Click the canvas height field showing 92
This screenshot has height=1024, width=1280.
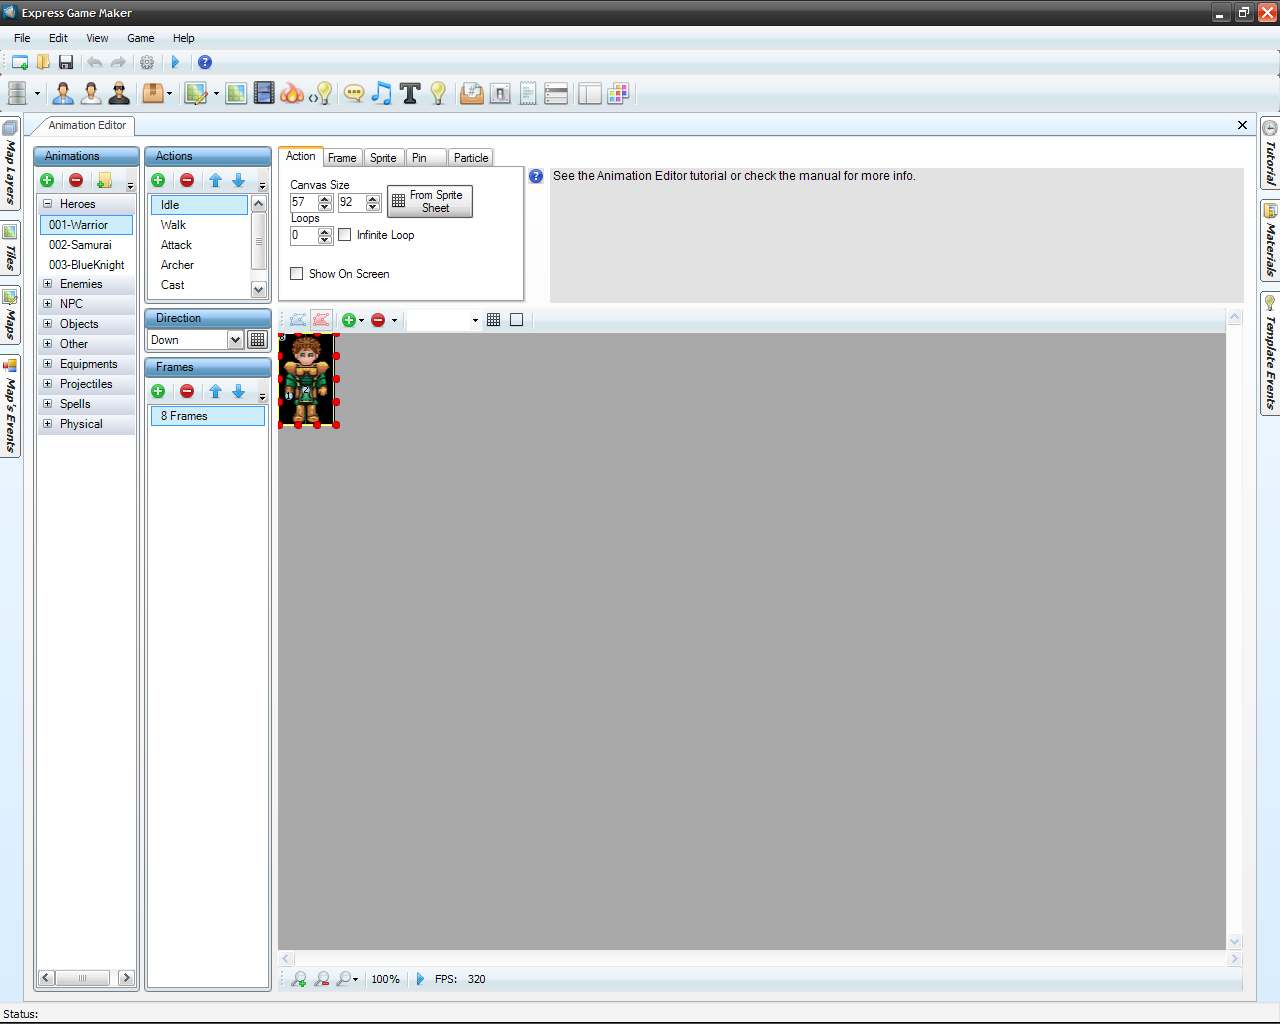352,202
